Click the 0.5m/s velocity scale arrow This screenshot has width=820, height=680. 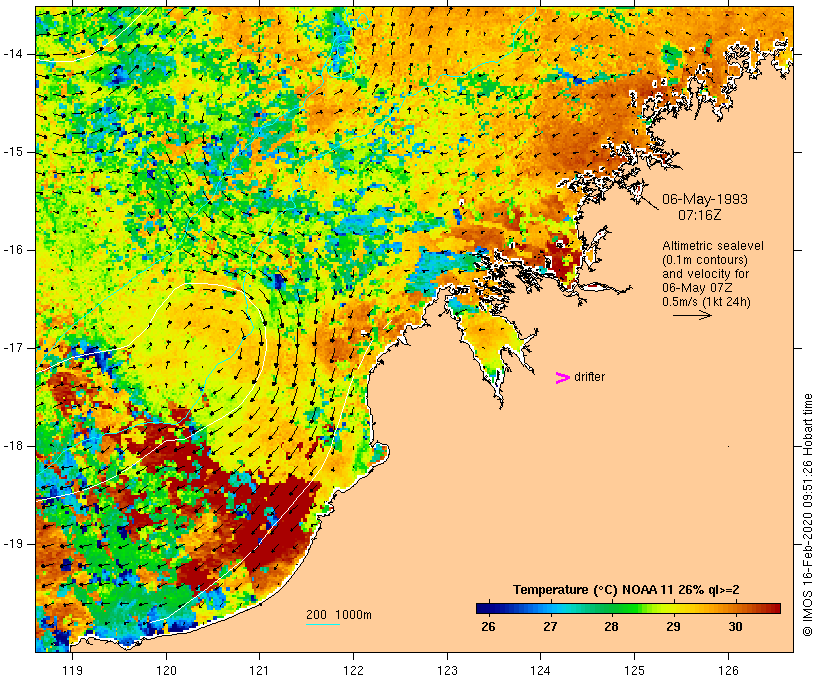click(x=692, y=315)
